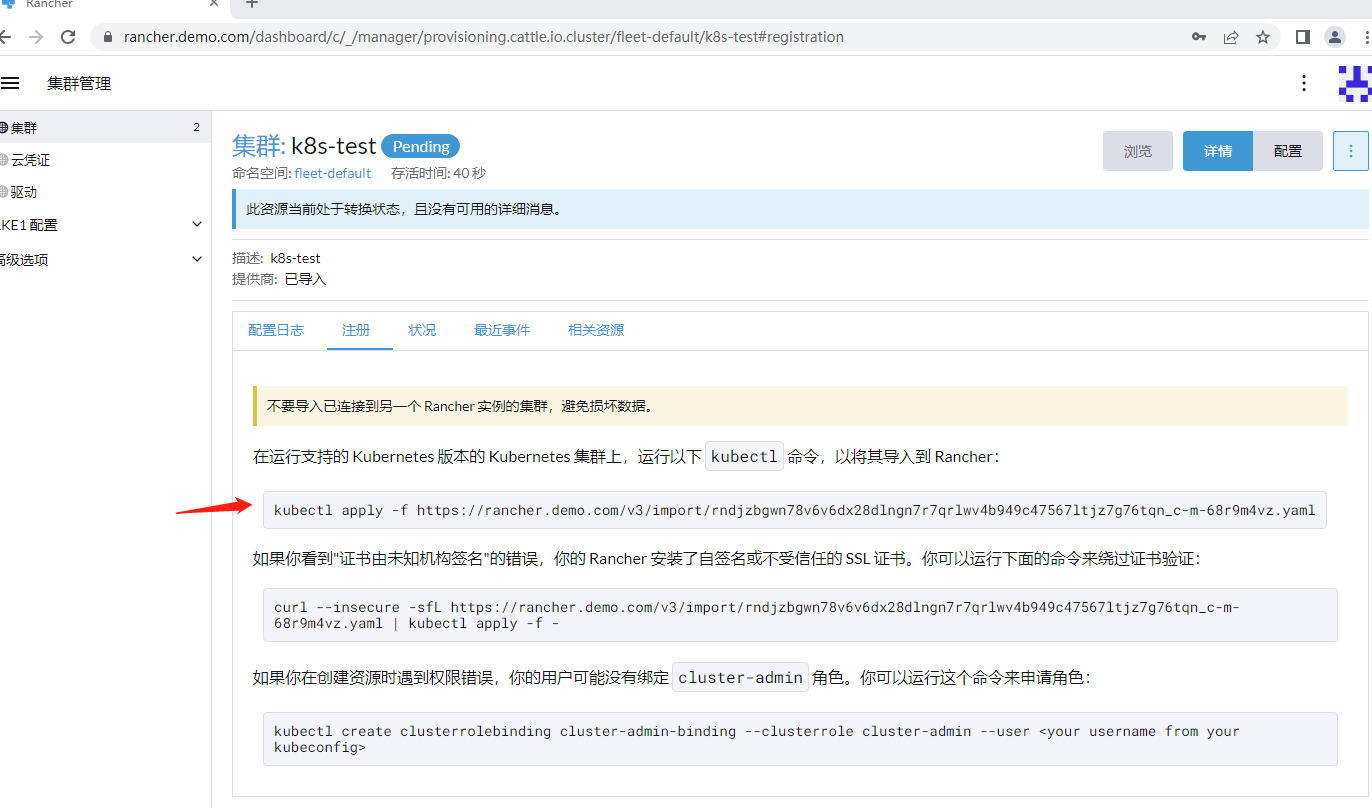Click the inline cluster-admin code label
Screen dimensions: 1372x808
tap(740, 677)
